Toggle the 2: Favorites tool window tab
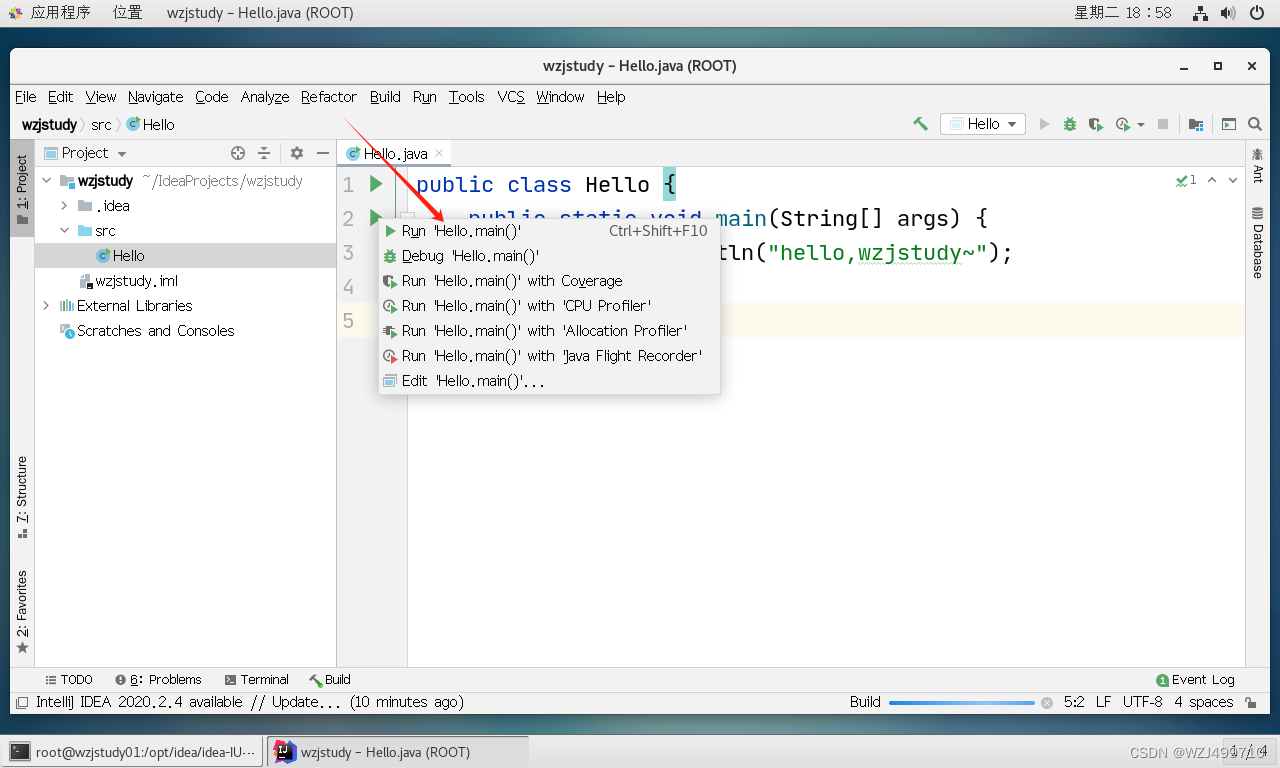This screenshot has width=1280, height=768. (22, 612)
